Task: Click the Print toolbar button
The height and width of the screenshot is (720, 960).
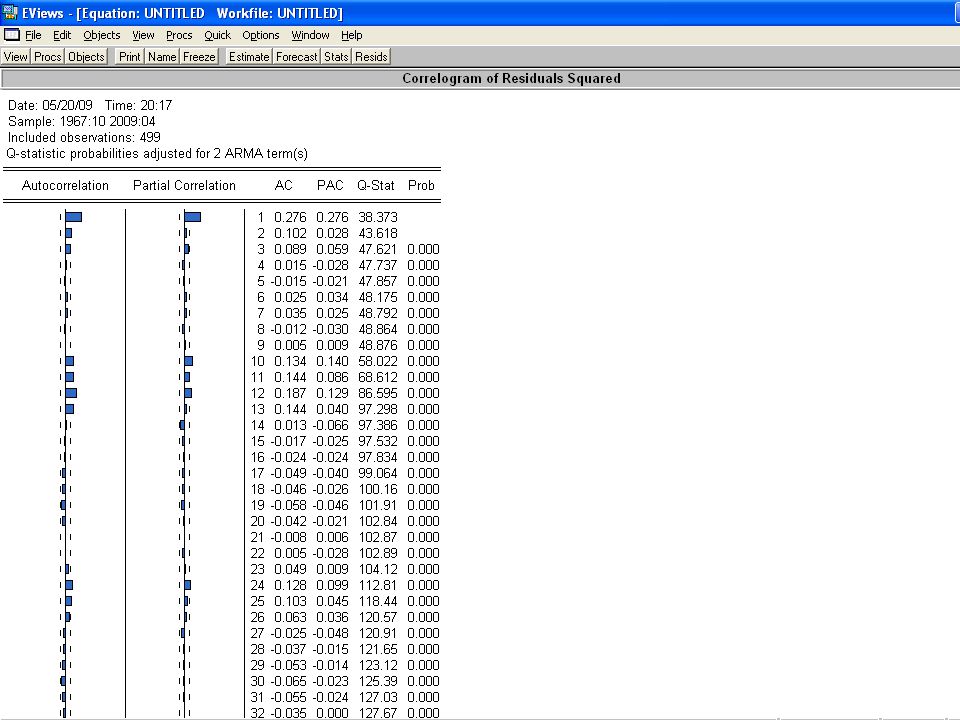Action: (129, 57)
